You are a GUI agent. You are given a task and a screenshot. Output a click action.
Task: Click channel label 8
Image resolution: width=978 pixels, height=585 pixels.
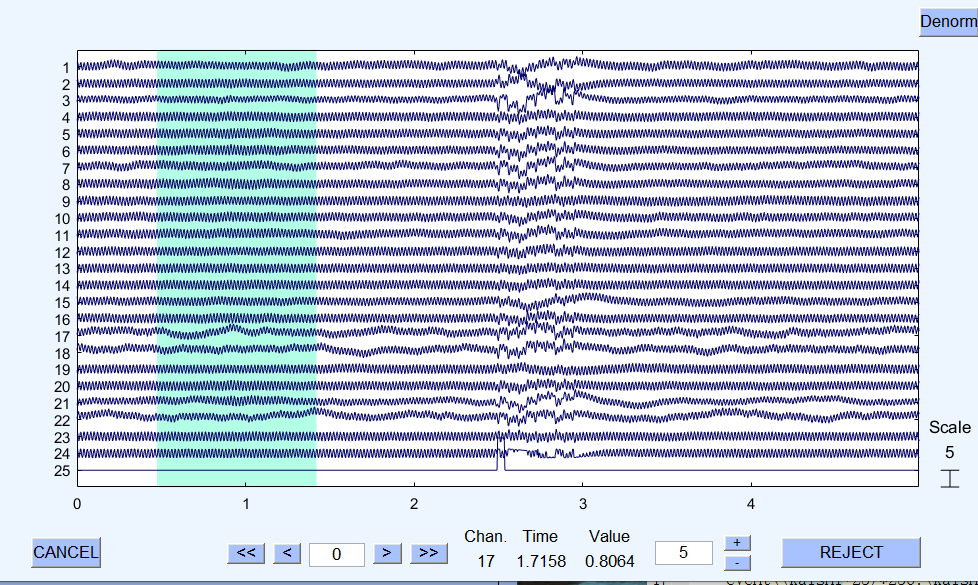[x=65, y=185]
